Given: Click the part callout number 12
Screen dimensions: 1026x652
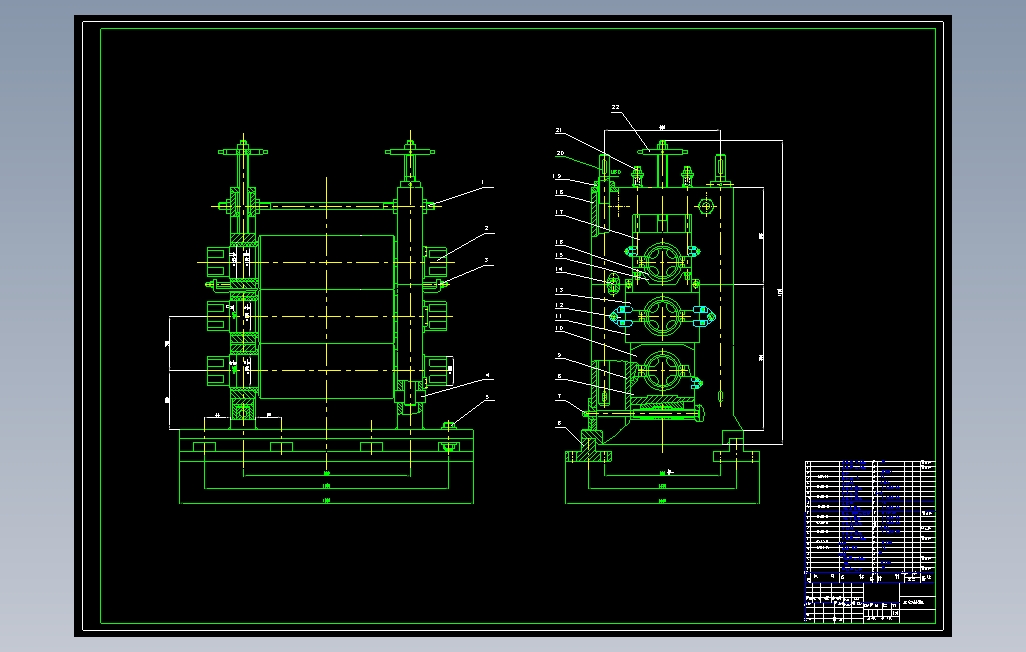Looking at the screenshot, I should (559, 305).
